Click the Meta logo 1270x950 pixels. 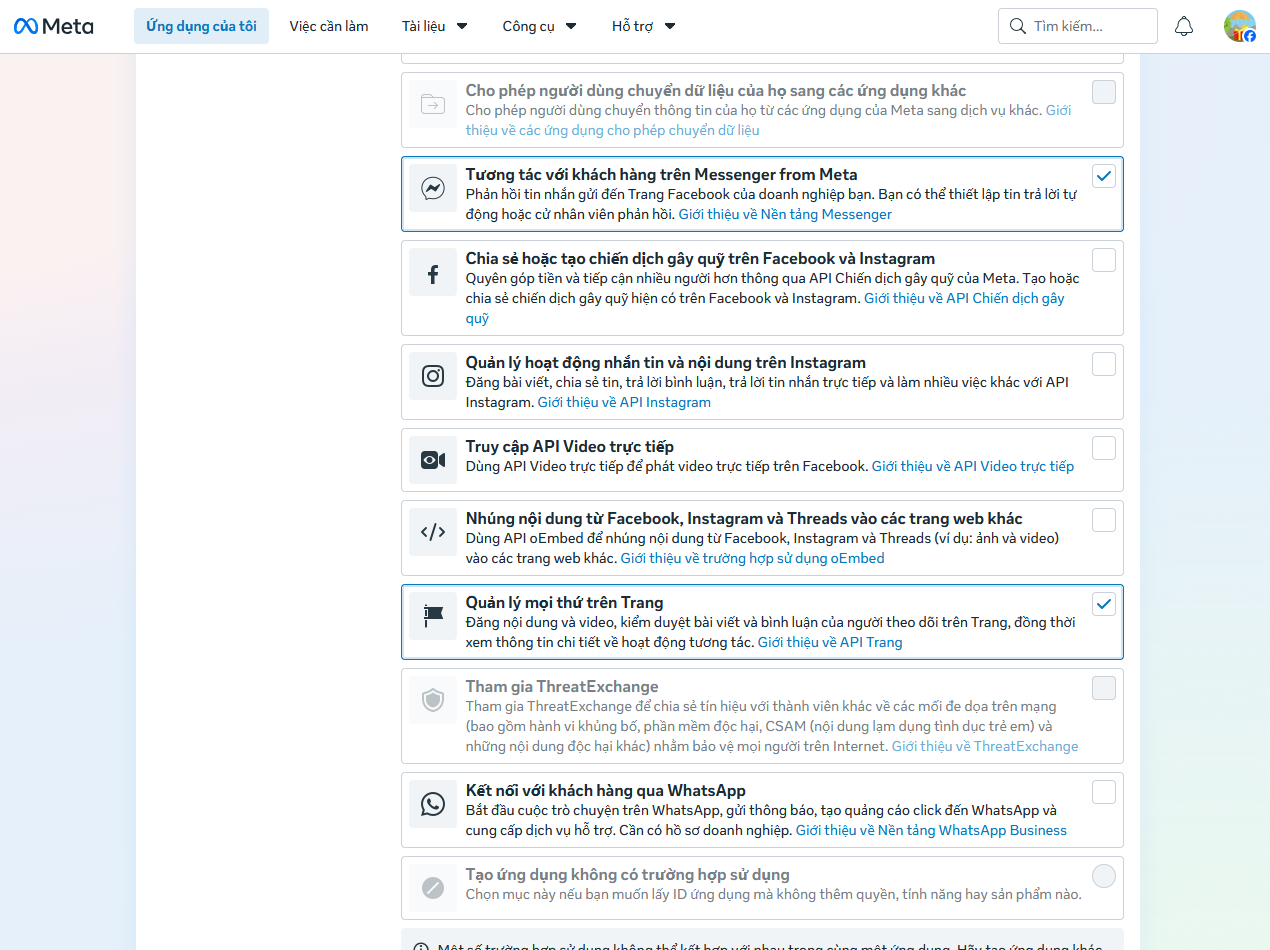tap(54, 26)
